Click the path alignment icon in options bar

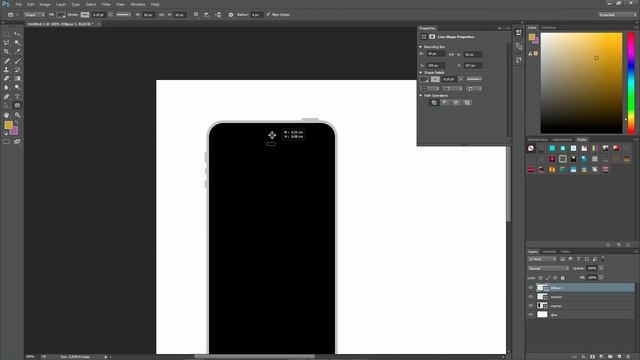[x=207, y=15]
